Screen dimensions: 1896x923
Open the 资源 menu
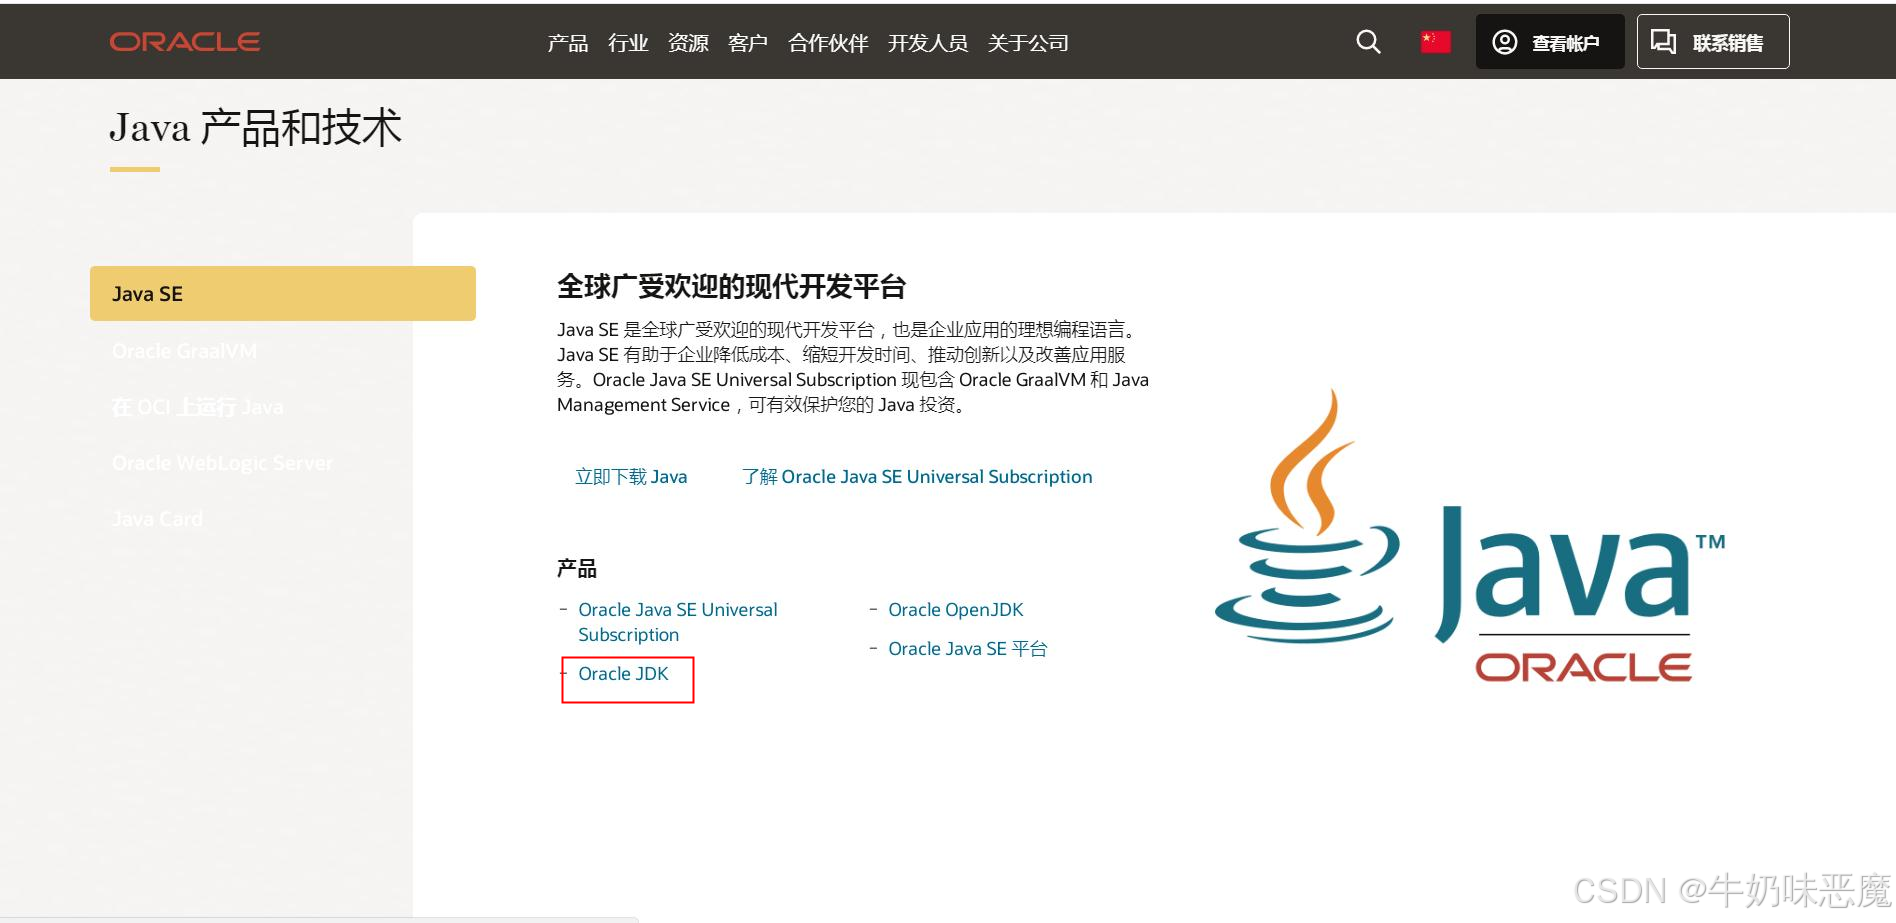coord(688,43)
